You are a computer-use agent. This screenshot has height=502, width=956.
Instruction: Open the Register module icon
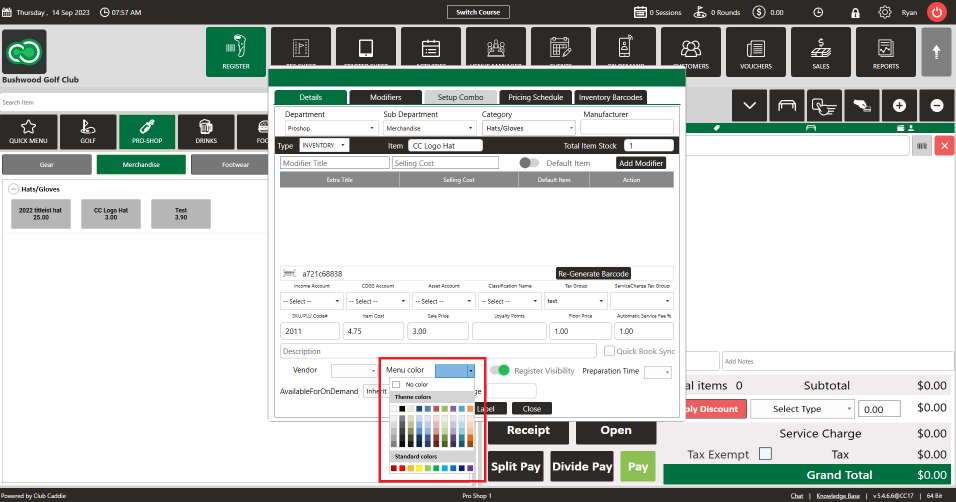pyautogui.click(x=236, y=52)
